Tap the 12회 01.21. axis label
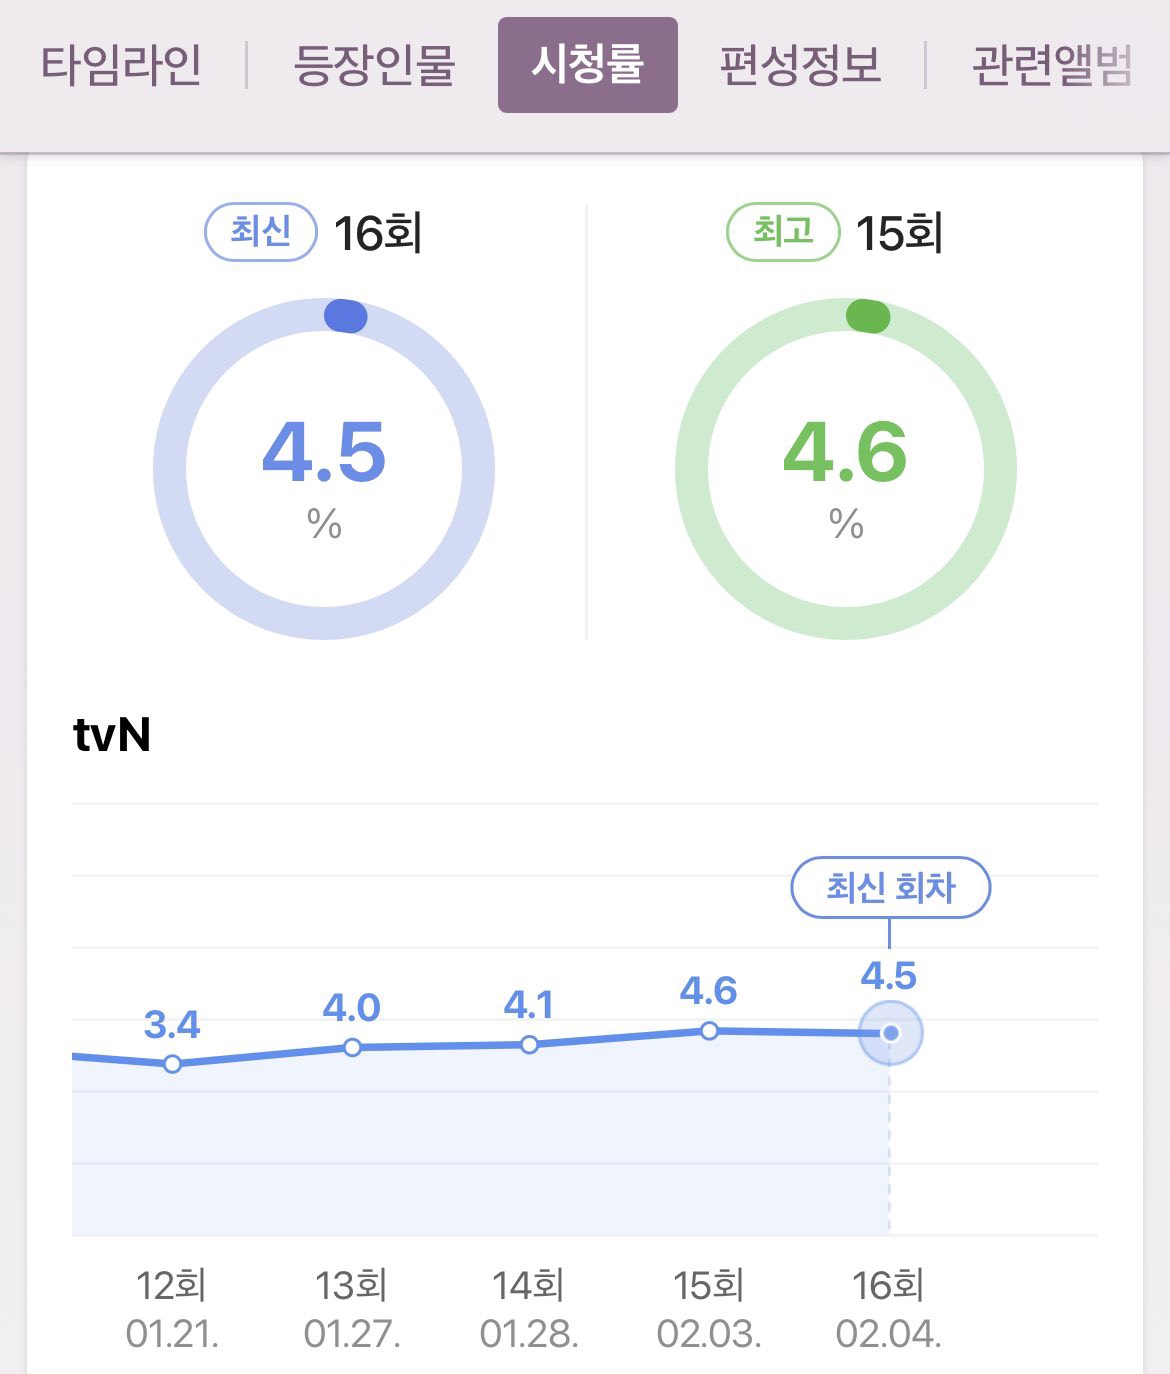Image resolution: width=1170 pixels, height=1374 pixels. pos(172,1309)
